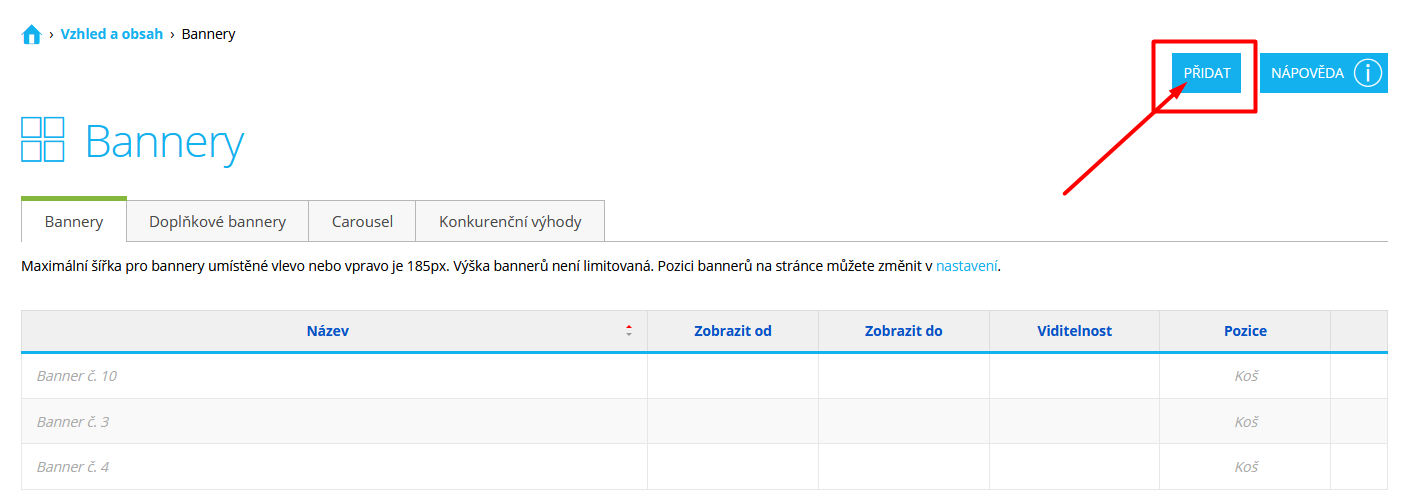
Task: Click the large Bannery page heading
Action: 165,143
